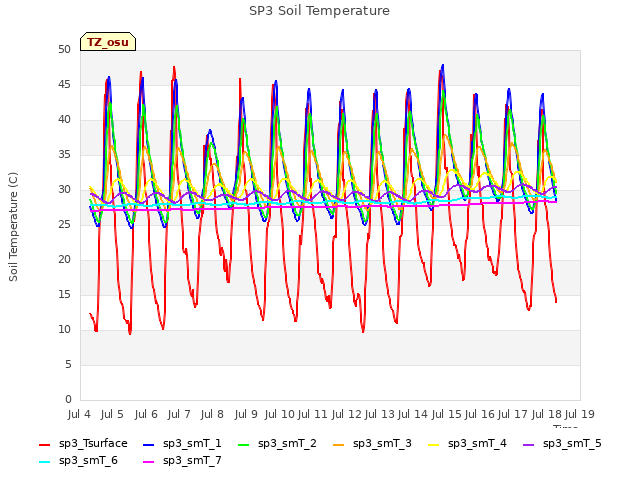The height and width of the screenshot is (480, 640).
Task: Click the Jul 18 x-axis tick label
Action: [x=547, y=414]
